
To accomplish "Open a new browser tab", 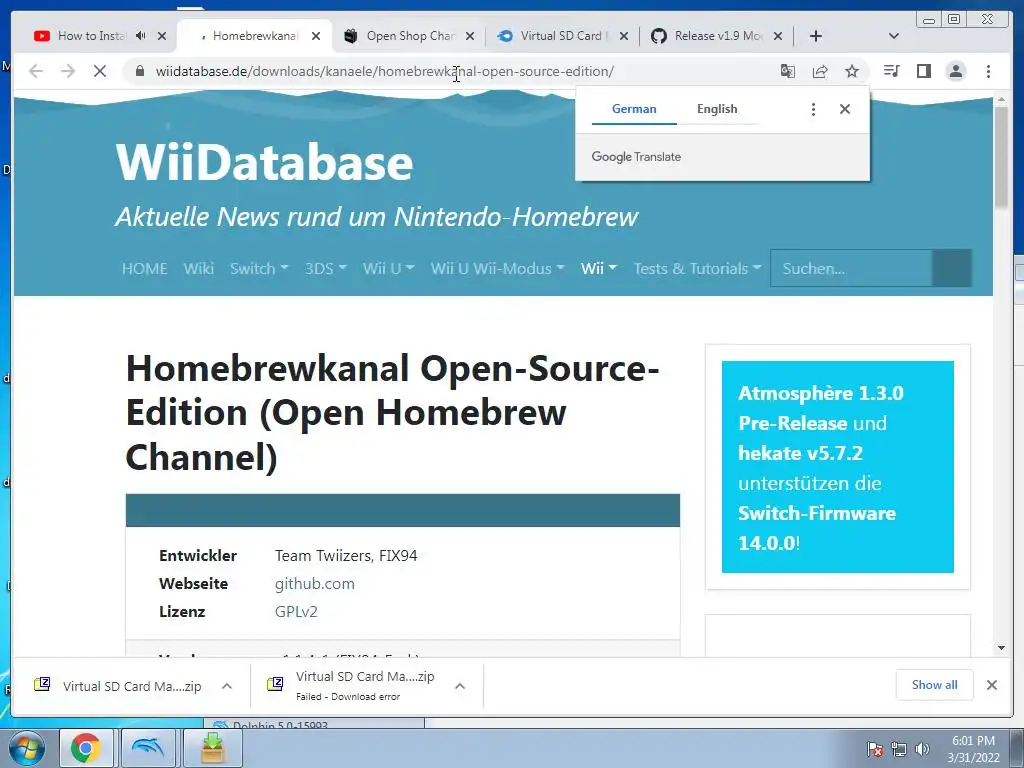I will 816,36.
